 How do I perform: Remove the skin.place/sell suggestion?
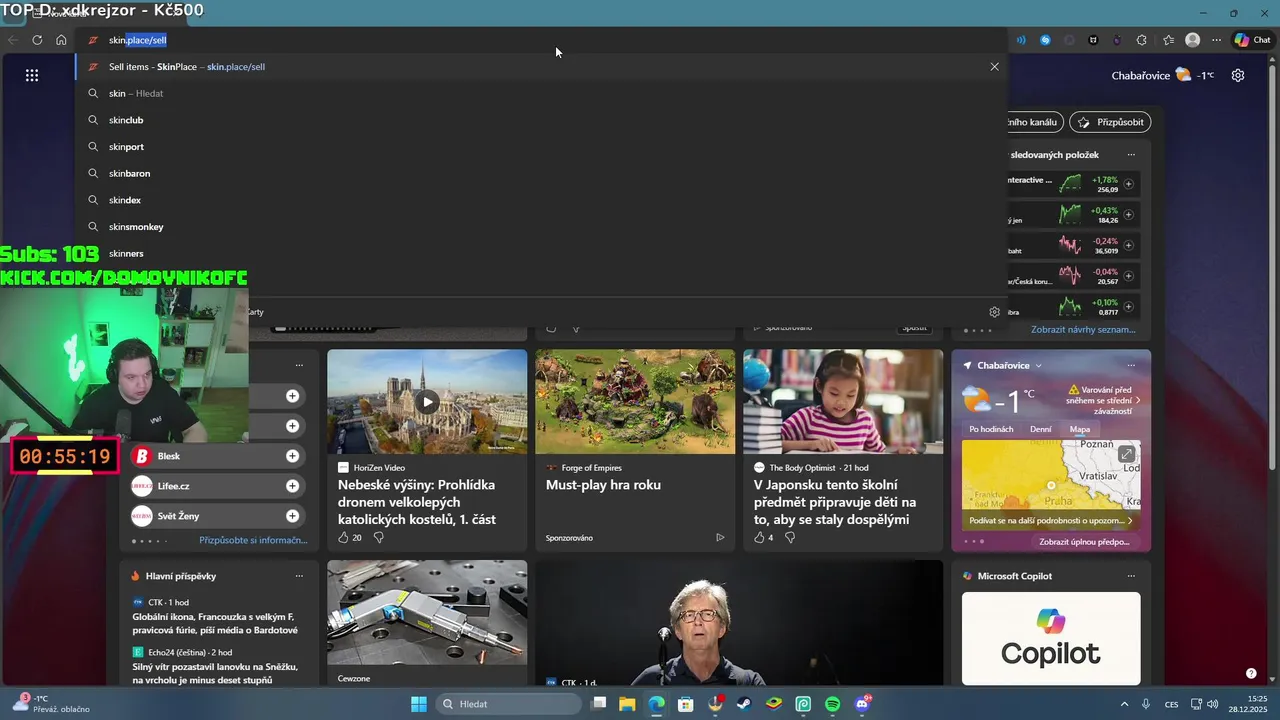point(994,67)
